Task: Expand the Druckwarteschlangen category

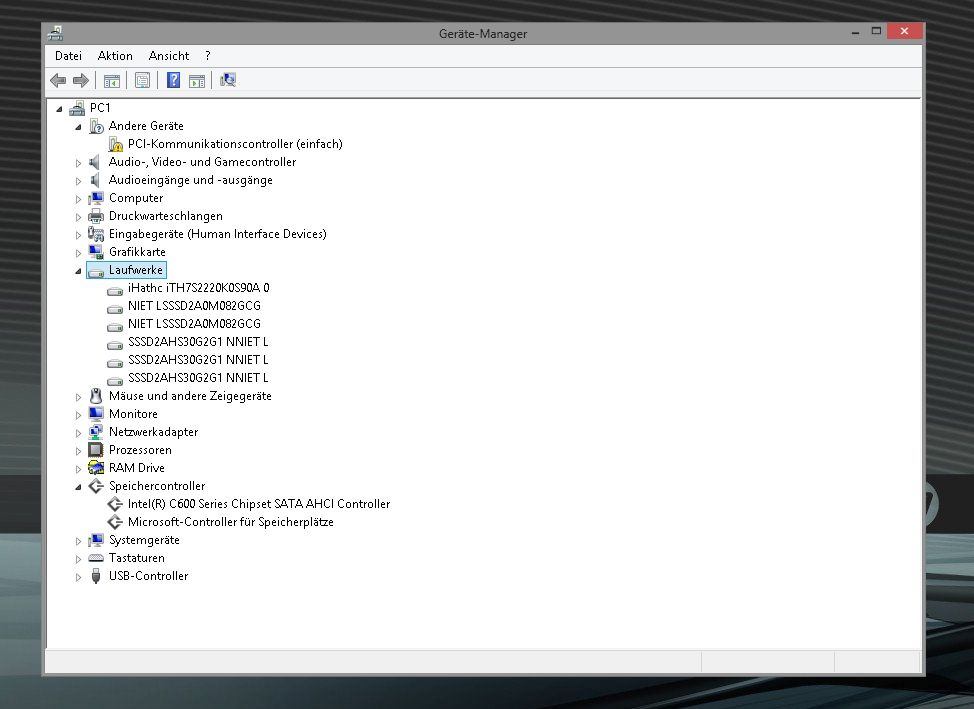Action: pyautogui.click(x=78, y=217)
